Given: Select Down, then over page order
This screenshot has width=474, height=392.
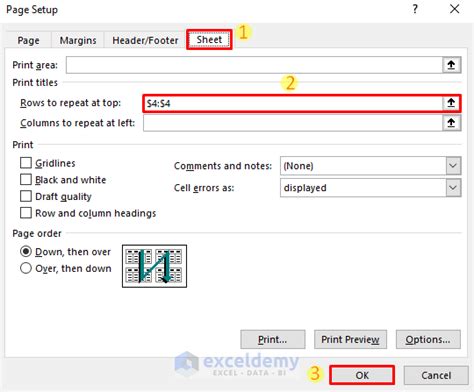Looking at the screenshot, I should (26, 251).
